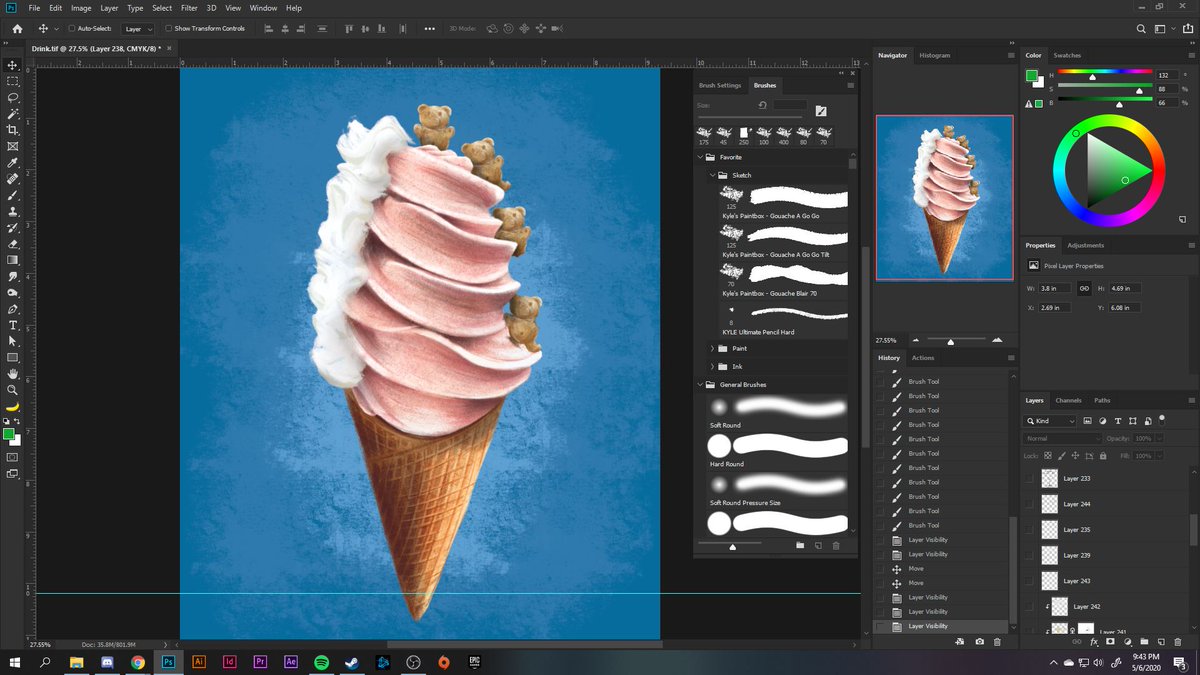Select the Brush tool in toolbar
1200x675 pixels.
pos(12,195)
